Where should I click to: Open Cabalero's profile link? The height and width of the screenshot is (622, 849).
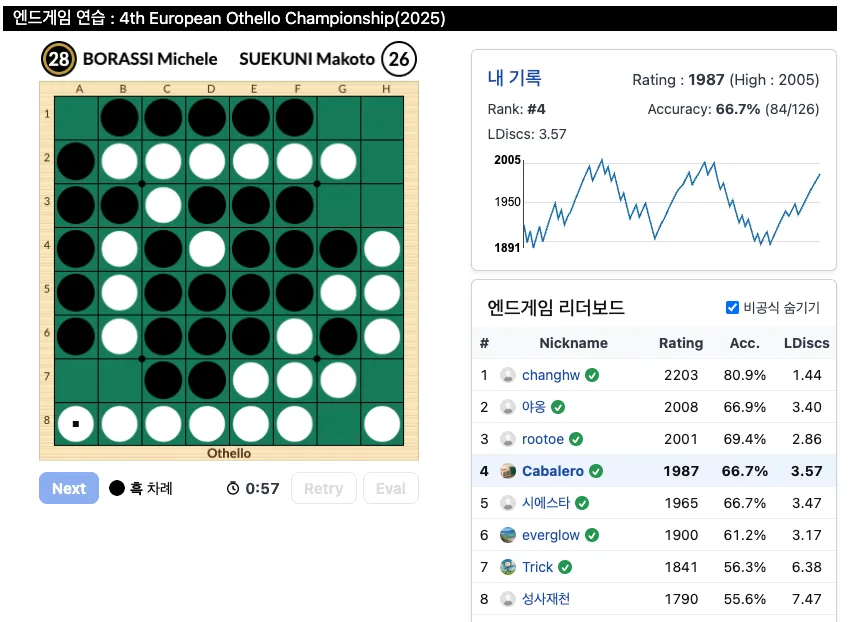coord(553,471)
